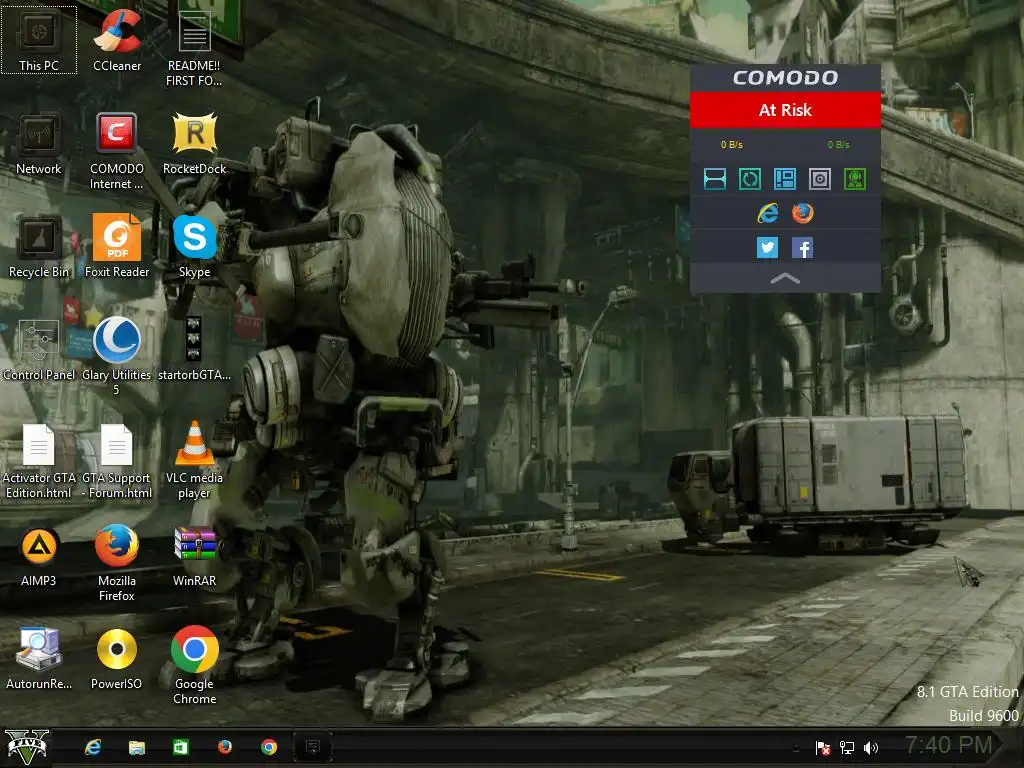Open the Recycle Bin

coord(39,248)
